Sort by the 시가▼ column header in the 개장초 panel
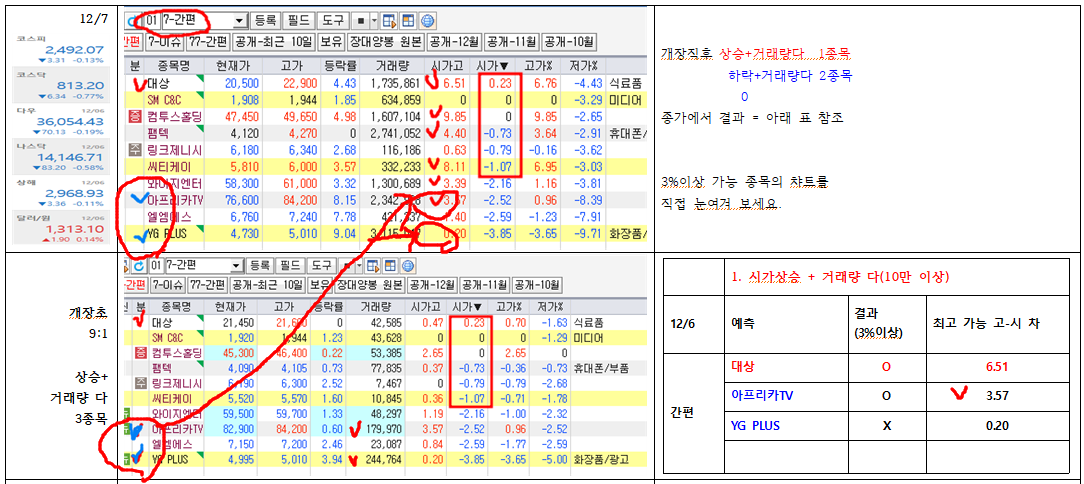 [x=469, y=307]
